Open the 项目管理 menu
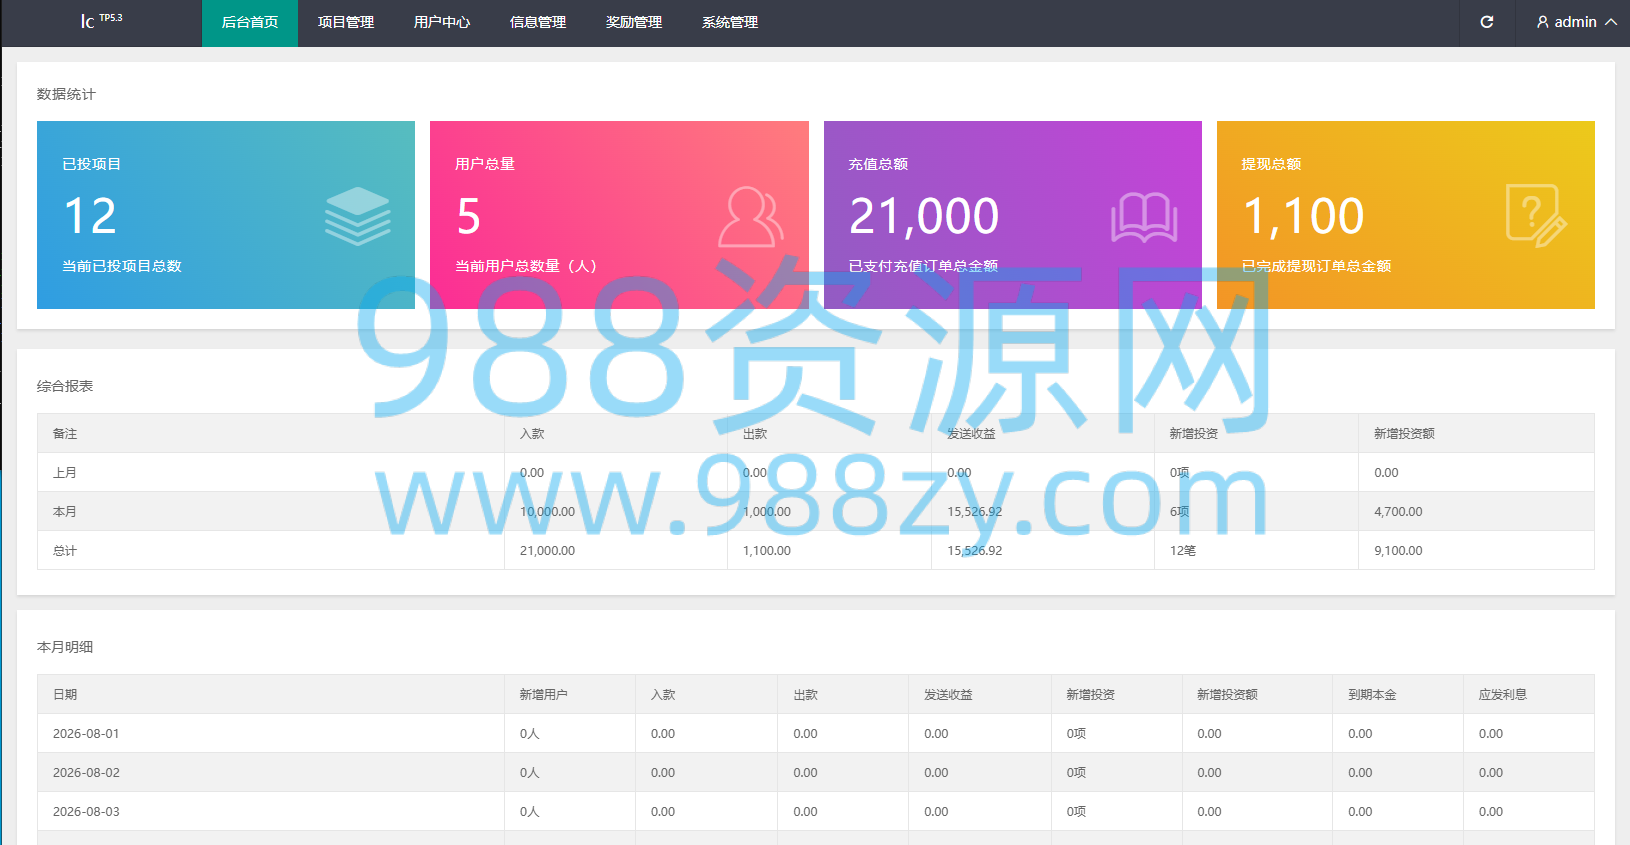The width and height of the screenshot is (1630, 845). click(x=346, y=22)
